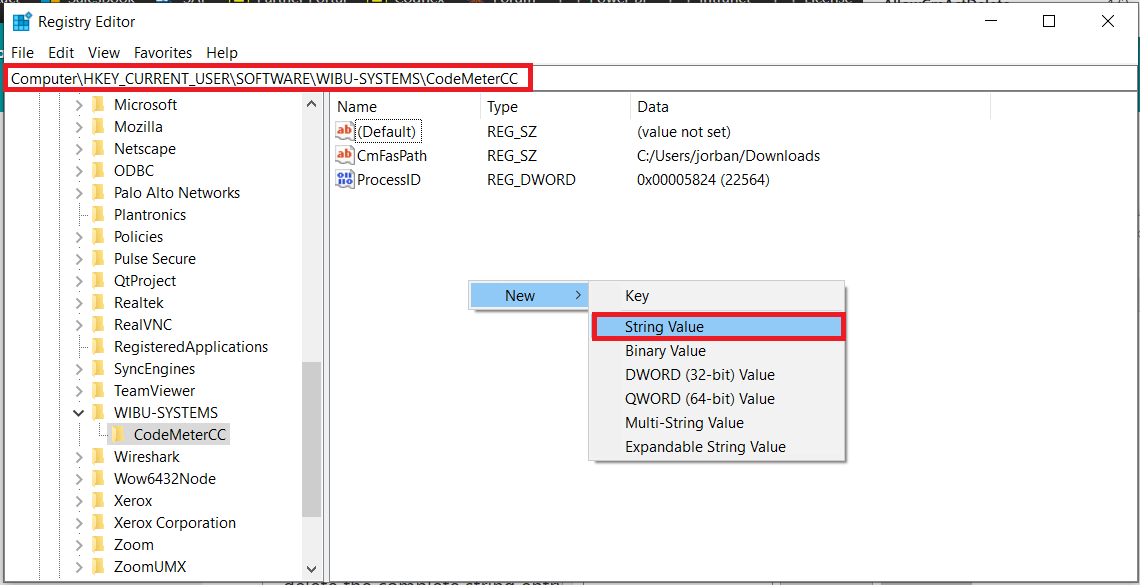Click the WIBU-SYSTEMS folder icon

pyautogui.click(x=100, y=412)
